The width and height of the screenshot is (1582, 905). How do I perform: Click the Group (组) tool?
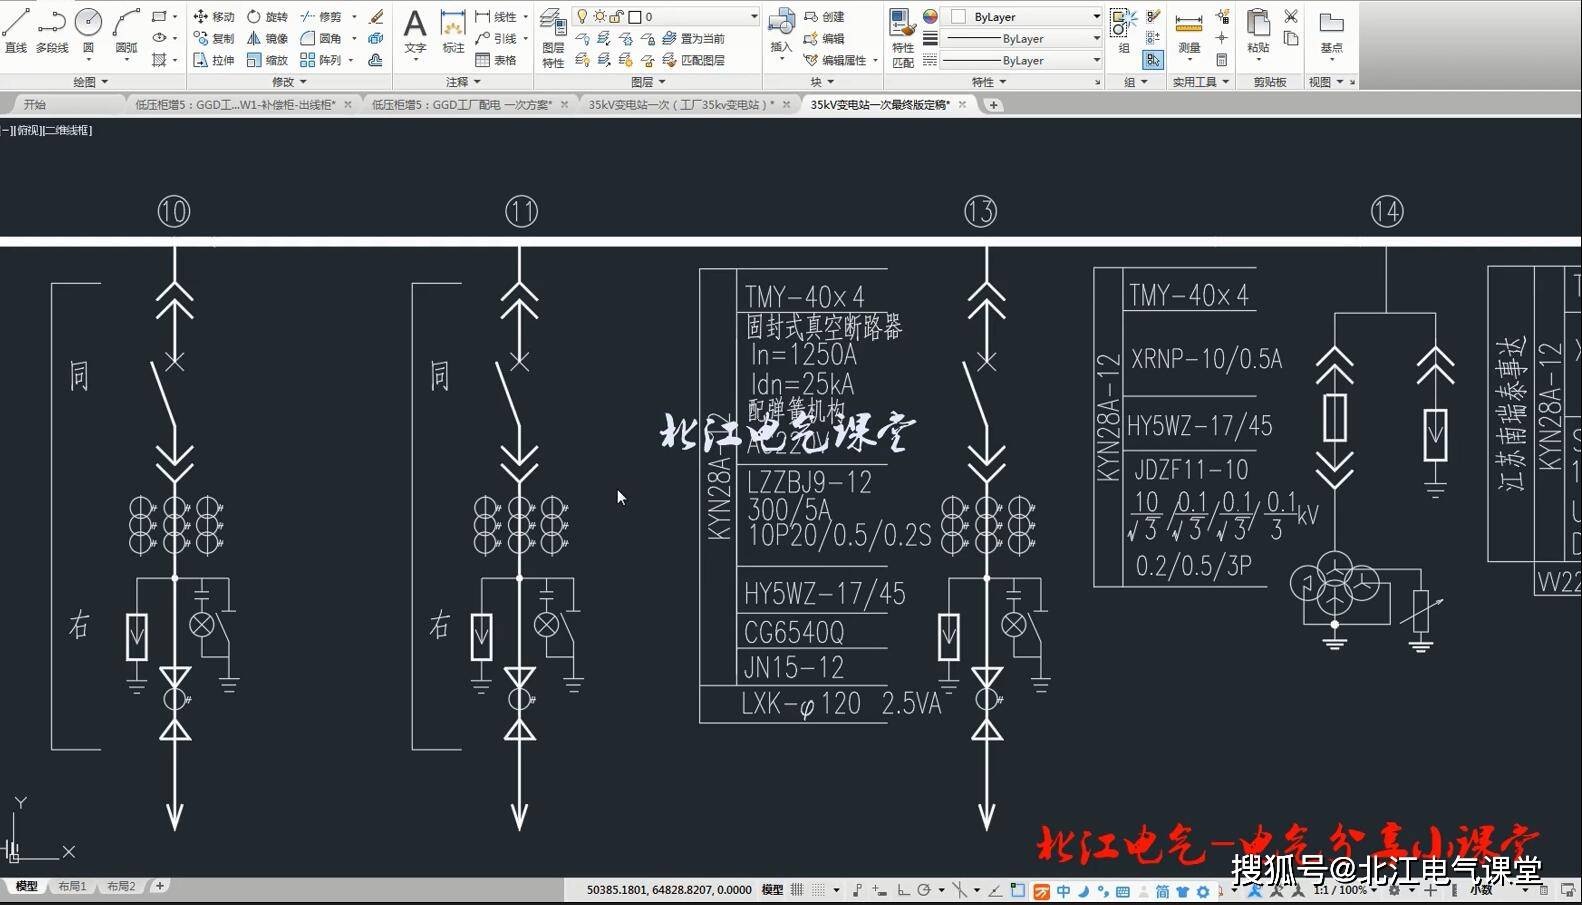click(x=1124, y=32)
